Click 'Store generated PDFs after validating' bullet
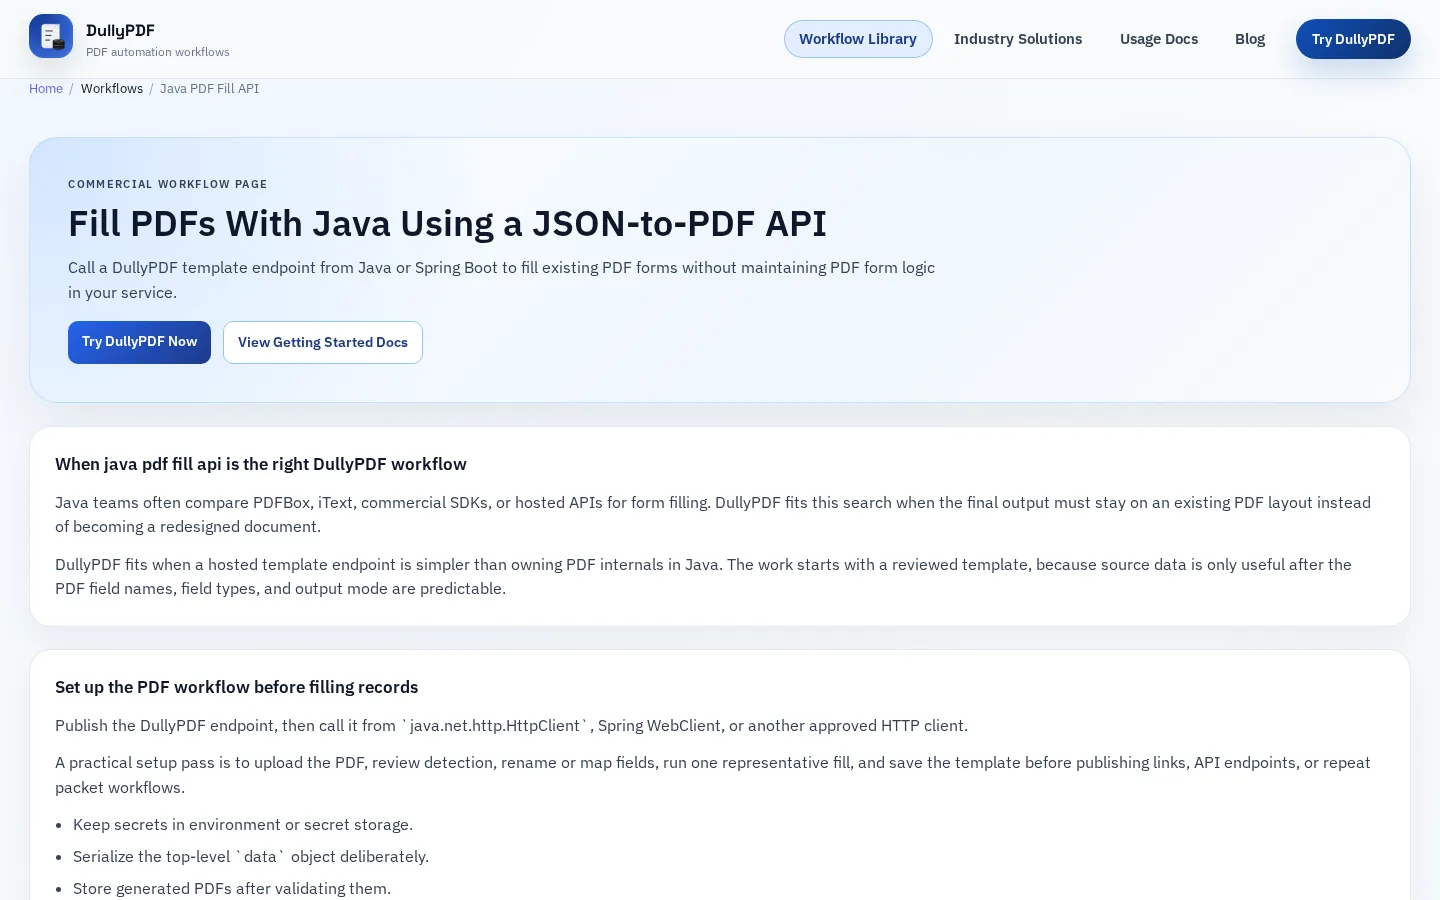 click(232, 889)
